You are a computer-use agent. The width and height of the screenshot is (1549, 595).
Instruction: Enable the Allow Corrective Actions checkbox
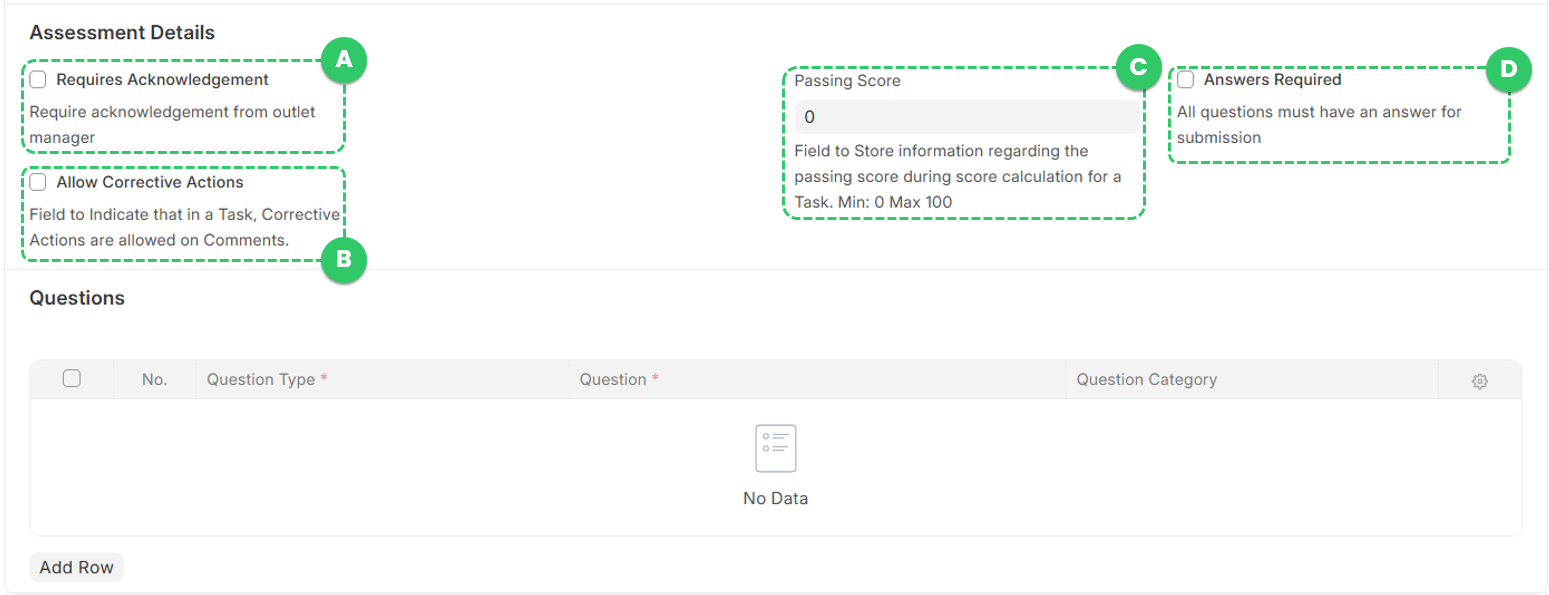(36, 182)
